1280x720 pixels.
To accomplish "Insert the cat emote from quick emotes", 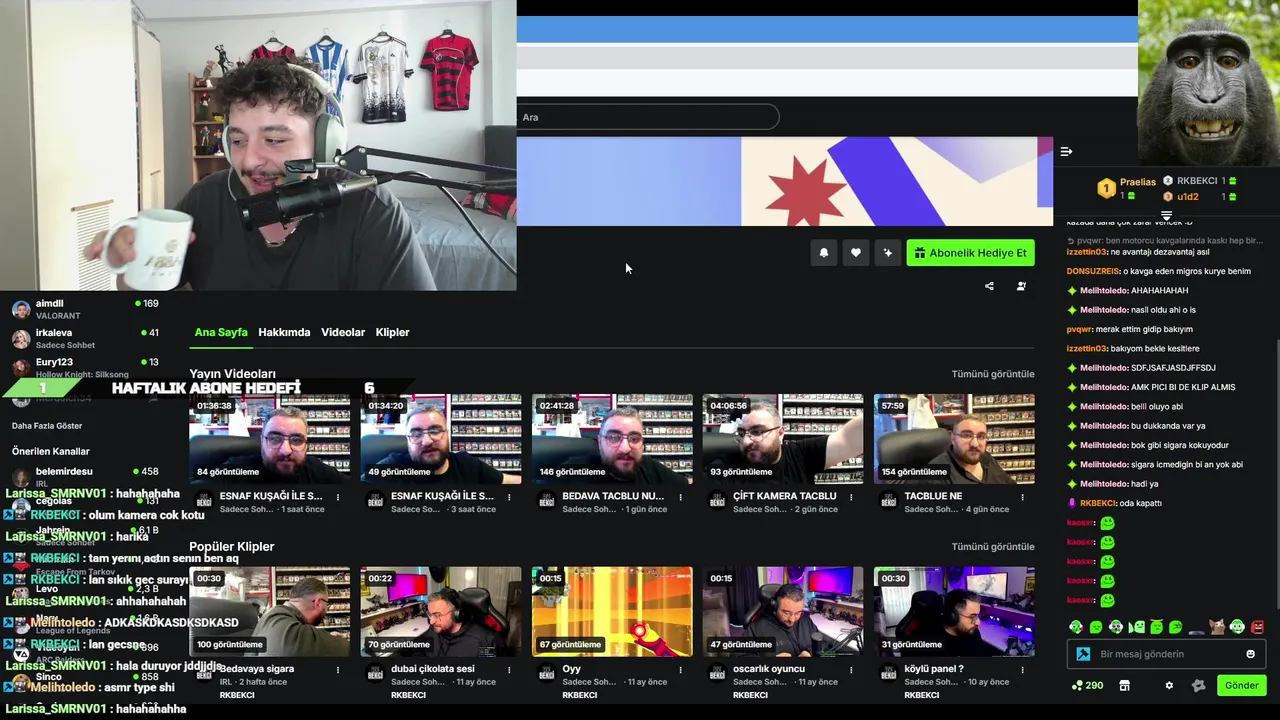I will [1217, 627].
